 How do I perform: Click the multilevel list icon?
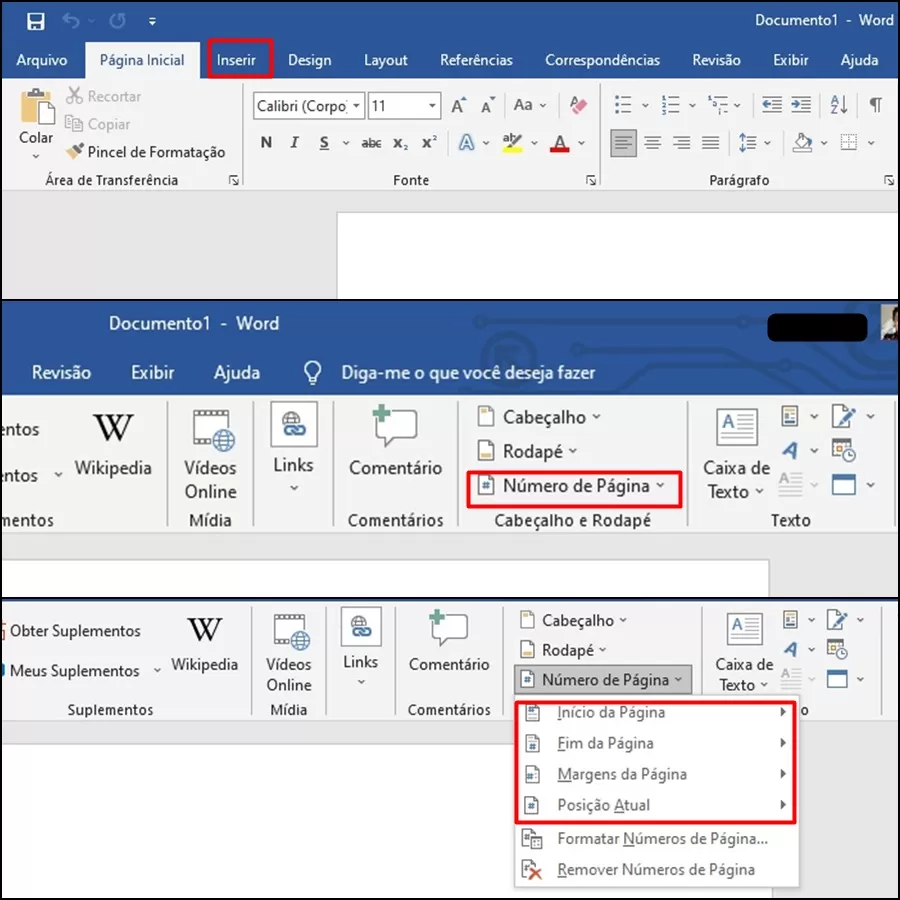pyautogui.click(x=717, y=105)
